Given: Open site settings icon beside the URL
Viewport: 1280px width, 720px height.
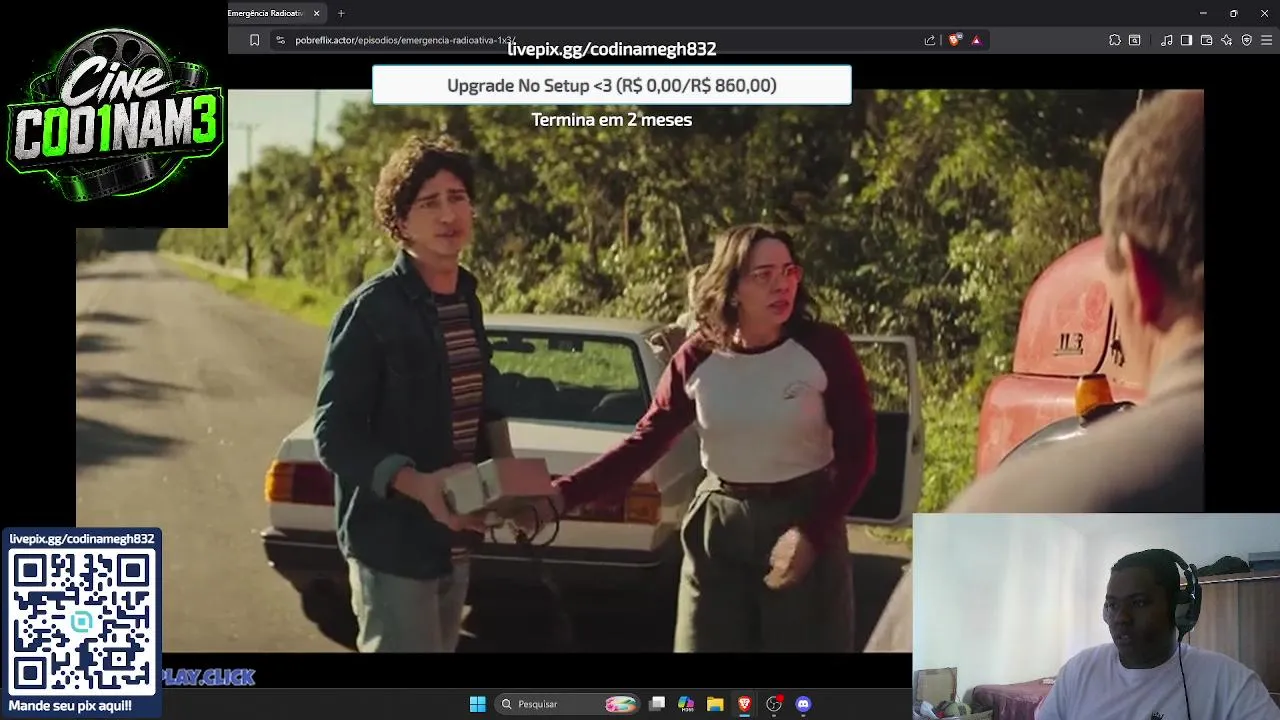Looking at the screenshot, I should [280, 40].
